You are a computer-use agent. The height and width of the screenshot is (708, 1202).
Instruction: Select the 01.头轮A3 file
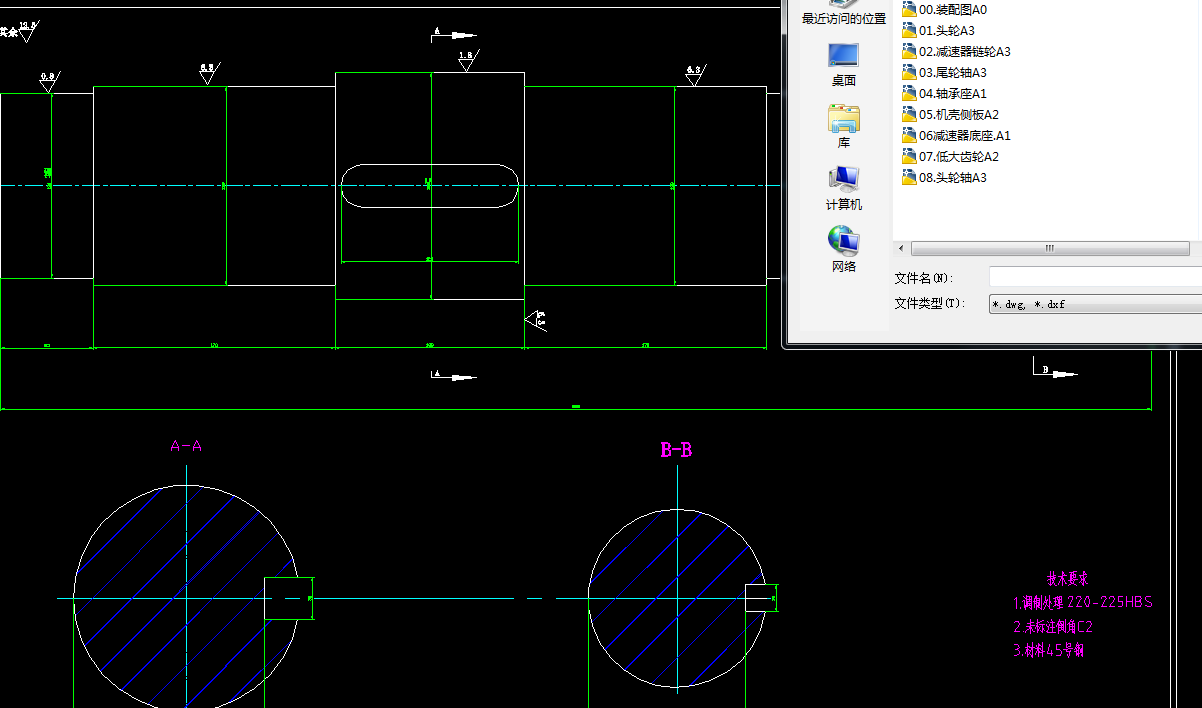pyautogui.click(x=938, y=30)
